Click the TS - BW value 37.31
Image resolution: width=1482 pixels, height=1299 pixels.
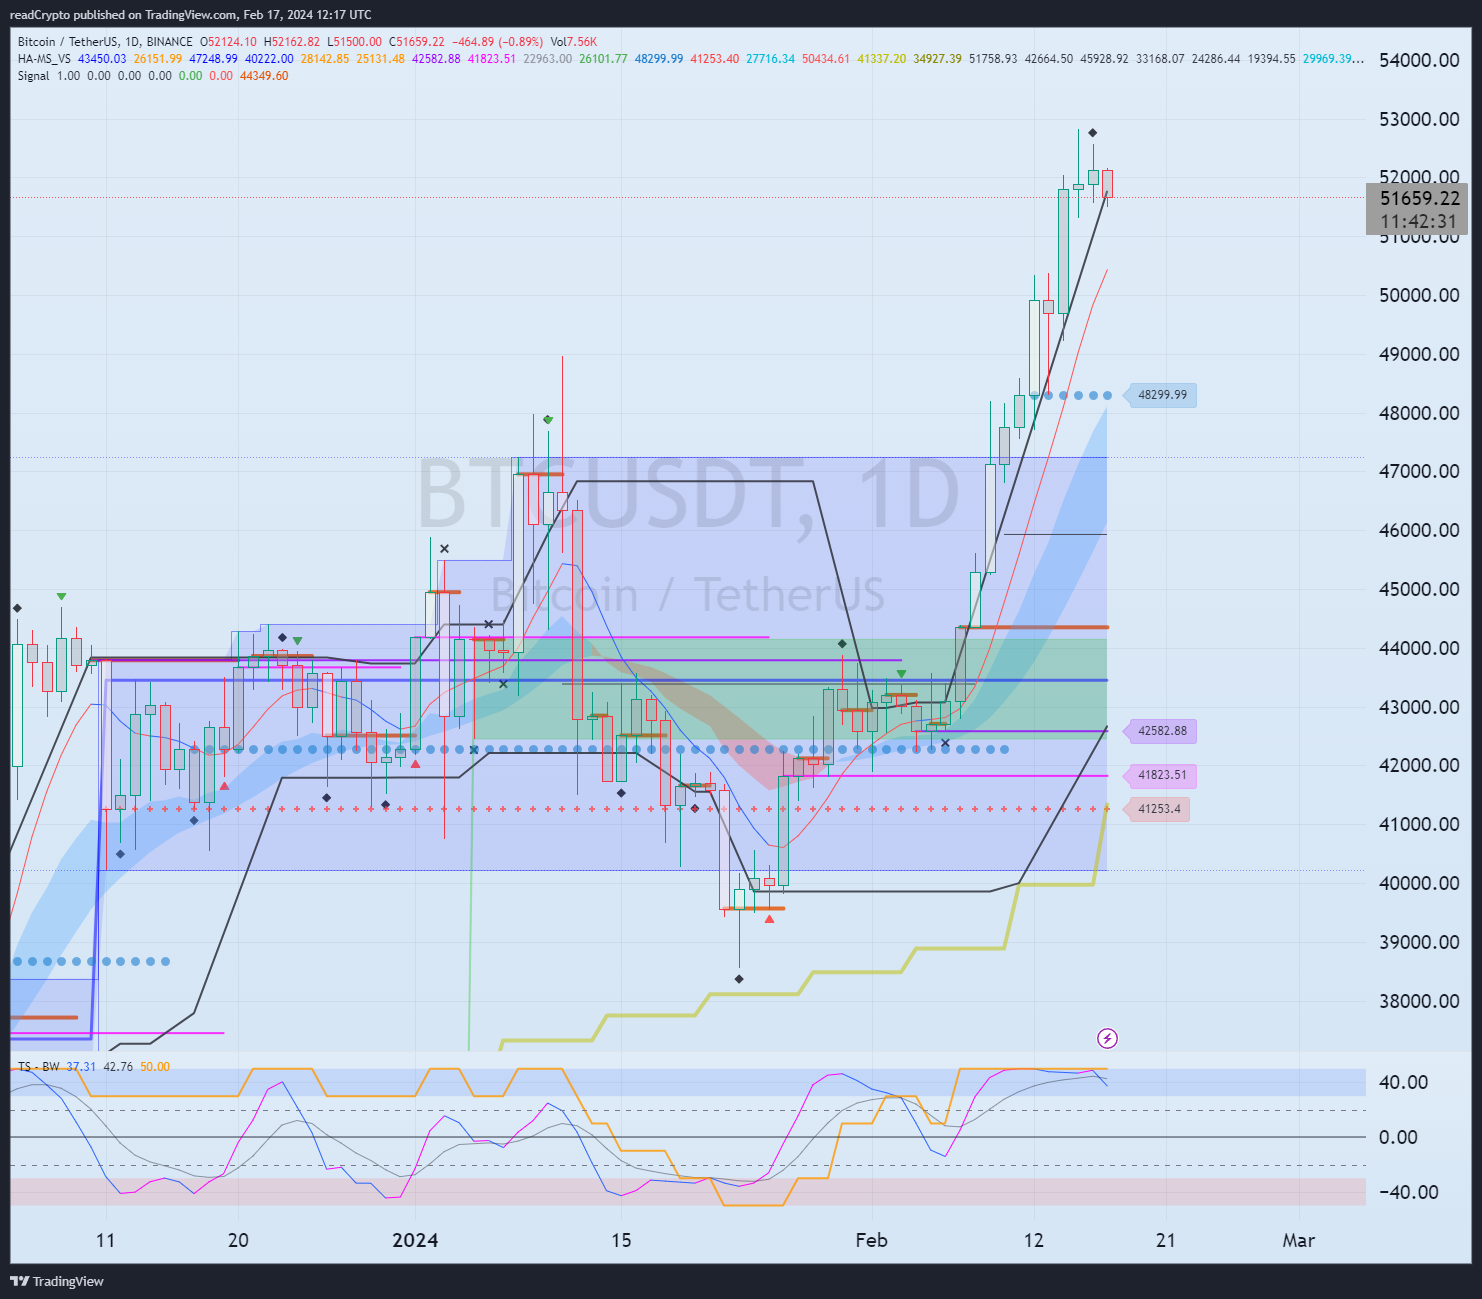tap(81, 1067)
